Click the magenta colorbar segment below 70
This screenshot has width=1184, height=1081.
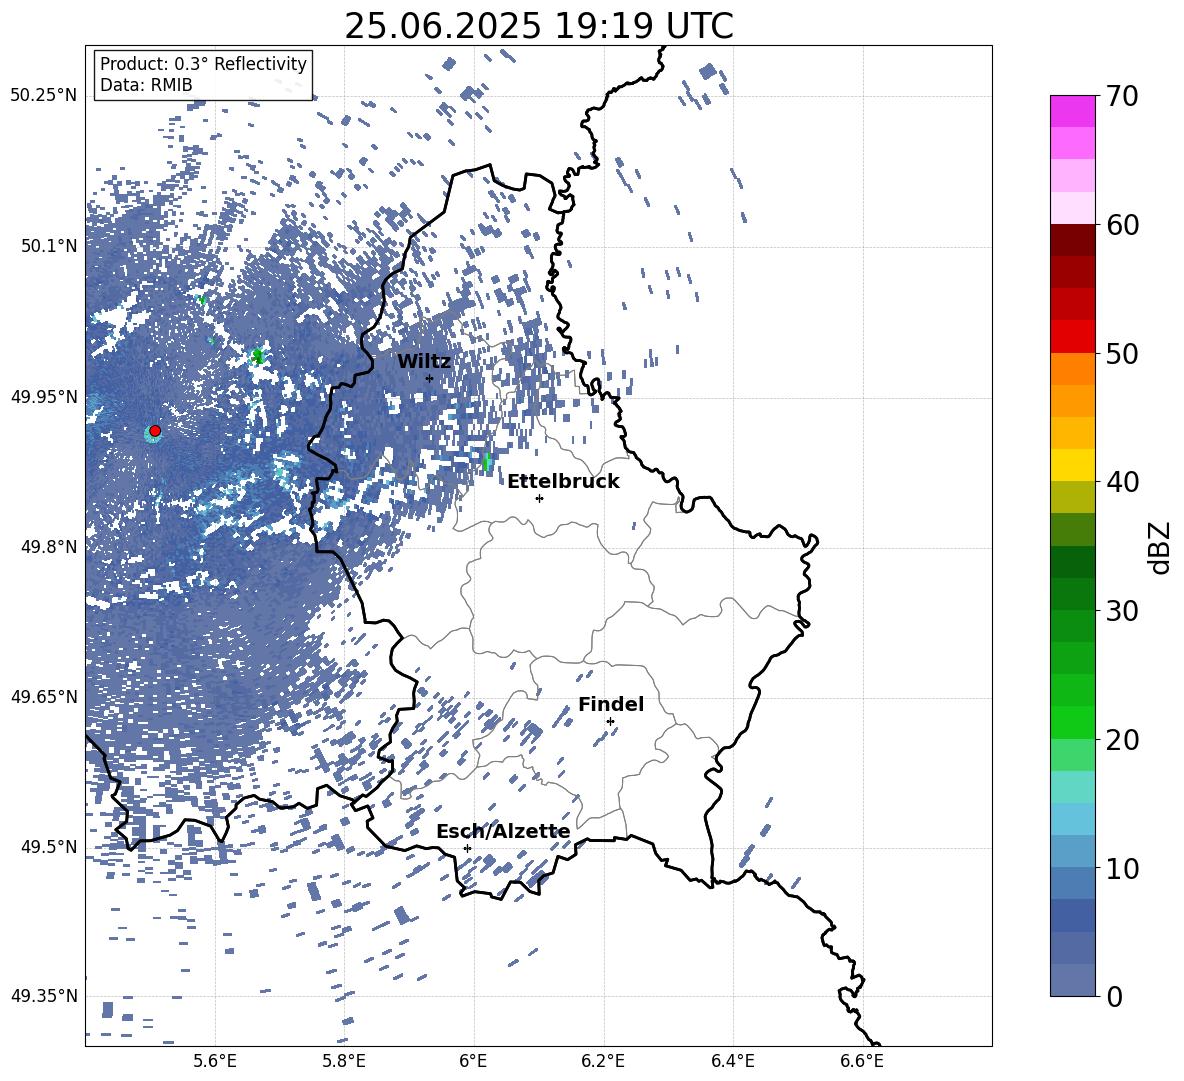coord(1072,112)
